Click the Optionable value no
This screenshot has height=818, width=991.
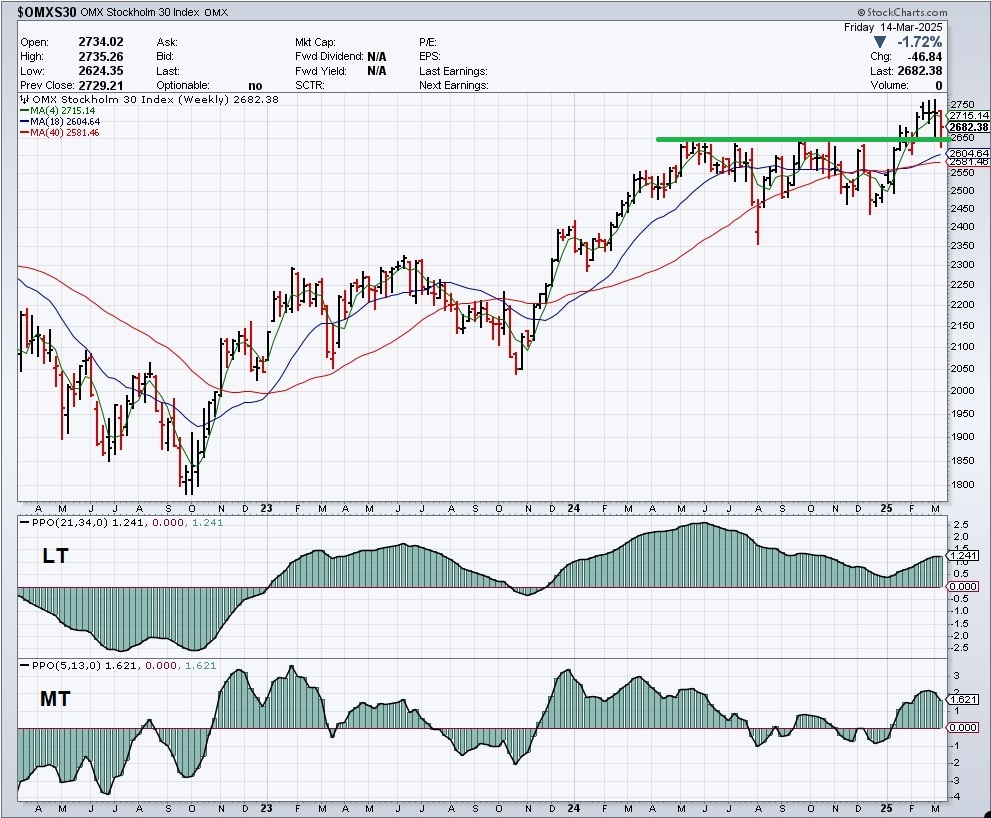(x=255, y=86)
